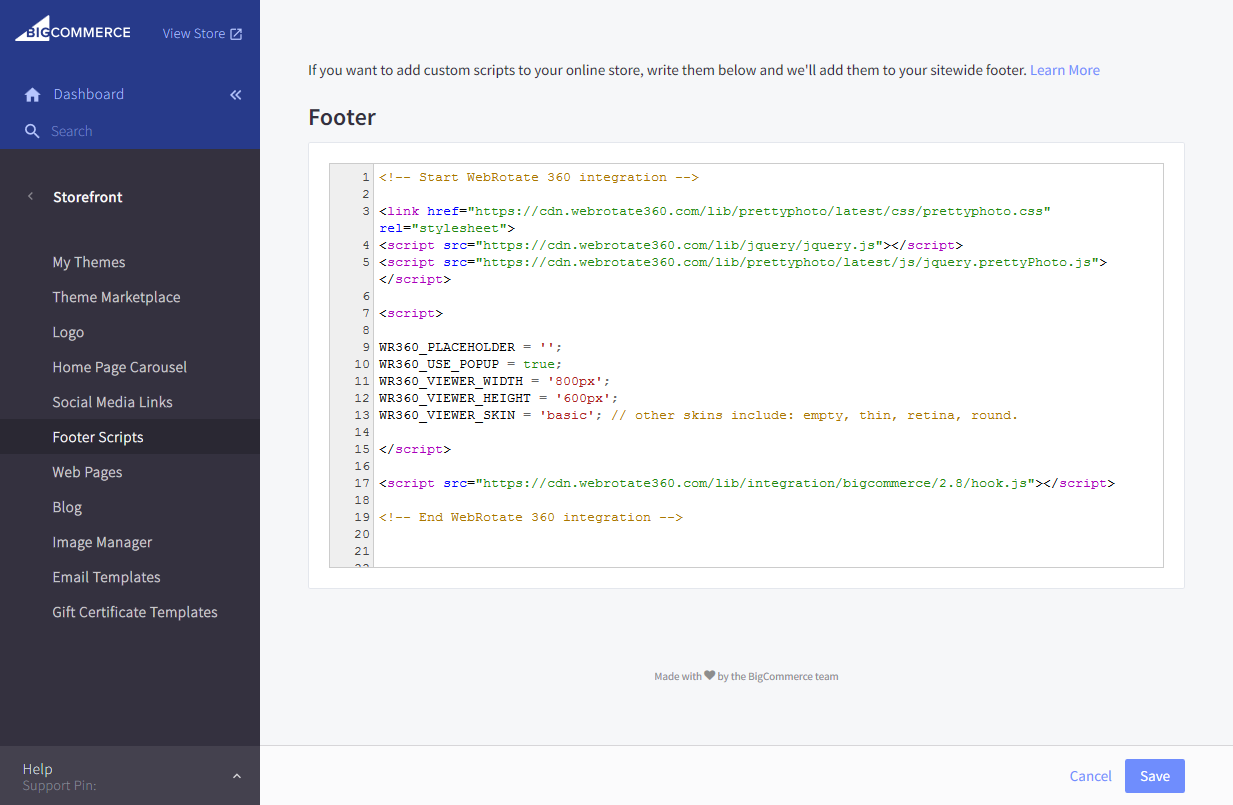Open View Store link
The image size is (1233, 805).
tap(194, 34)
